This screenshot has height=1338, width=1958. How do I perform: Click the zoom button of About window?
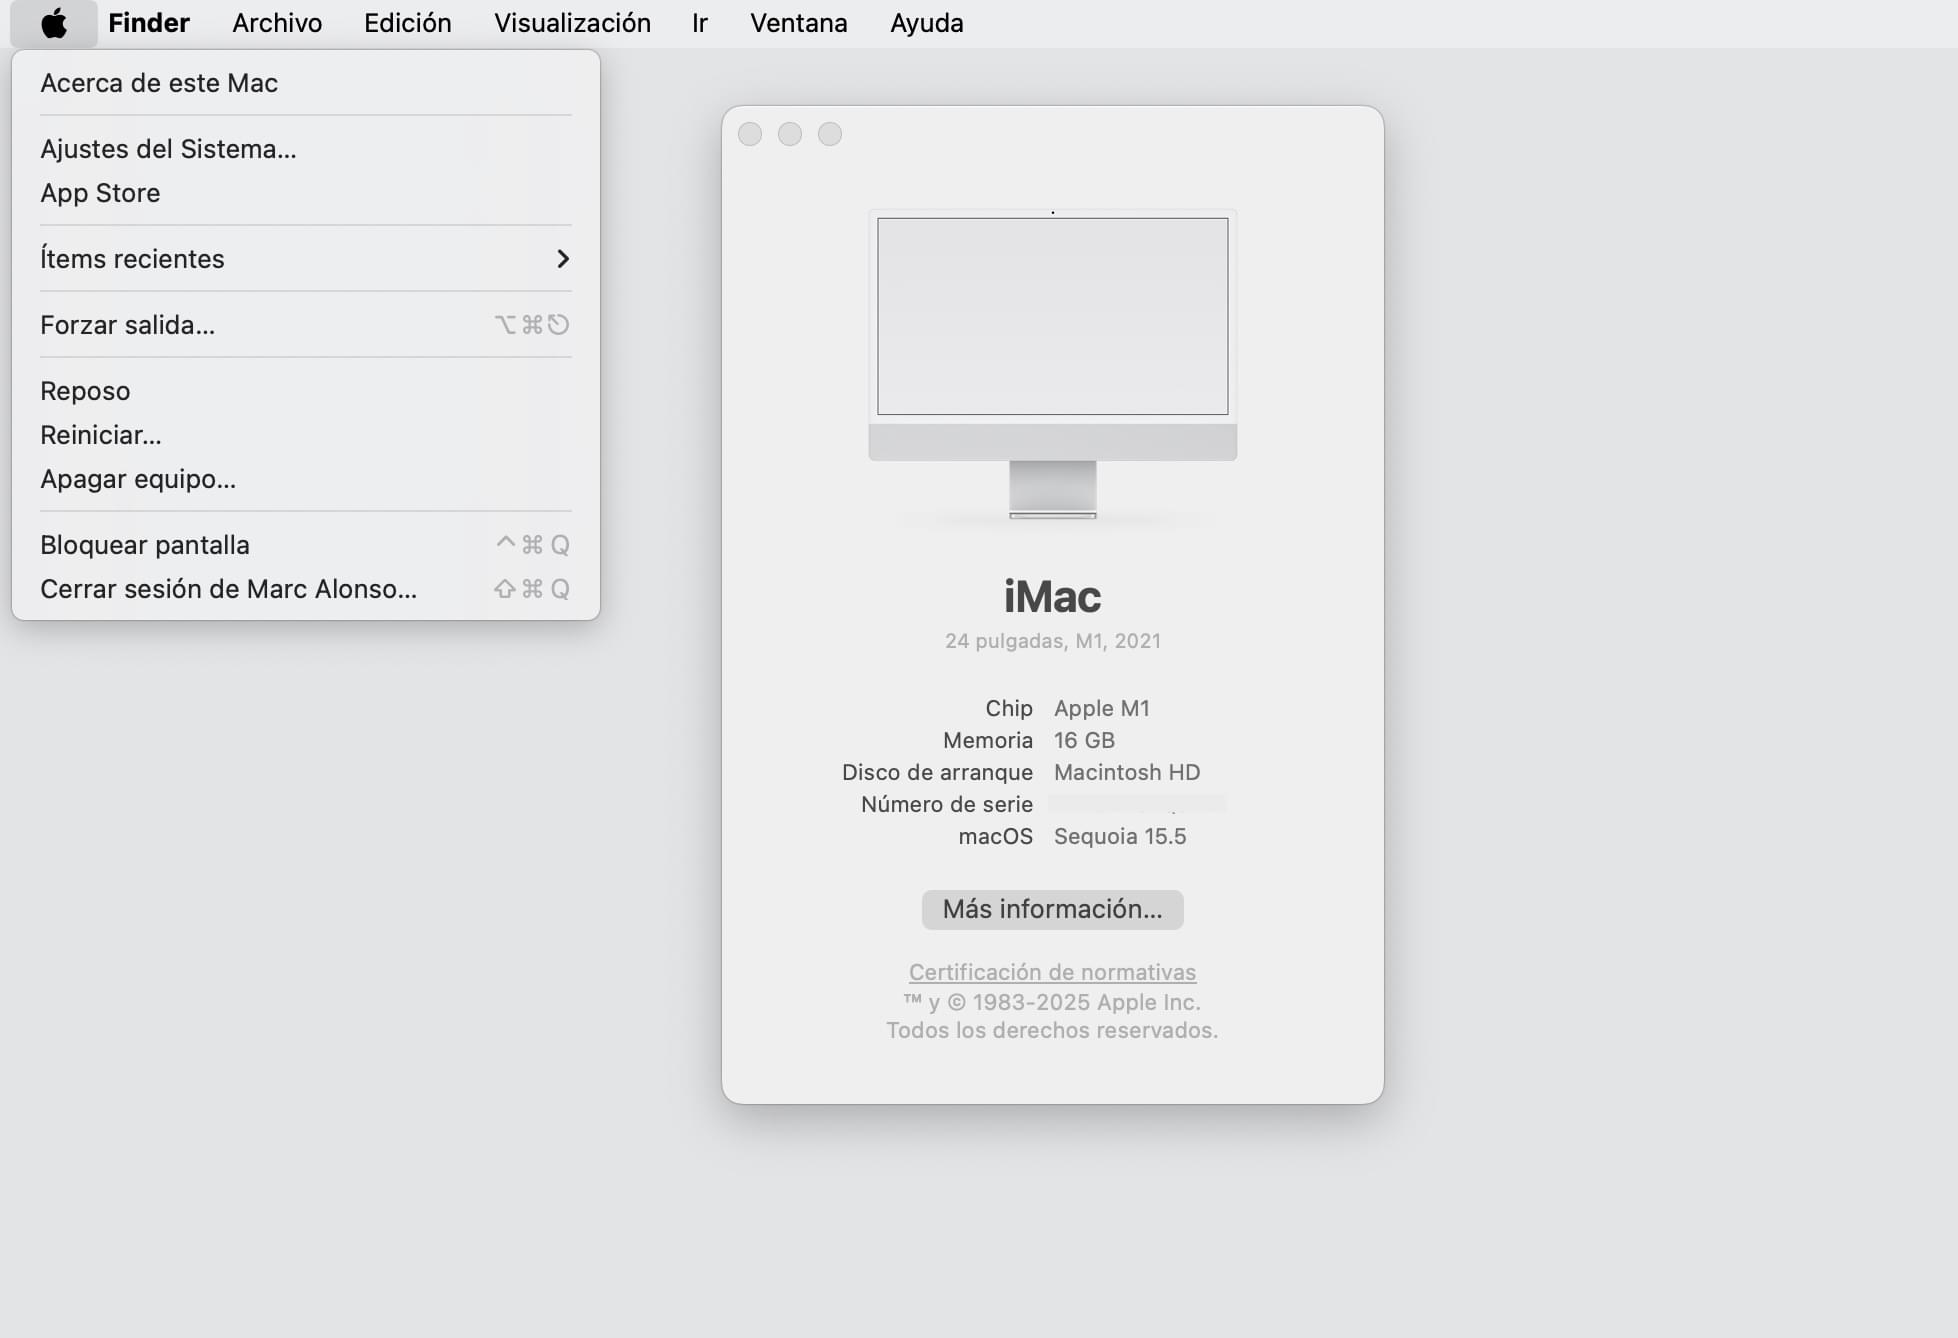click(830, 134)
